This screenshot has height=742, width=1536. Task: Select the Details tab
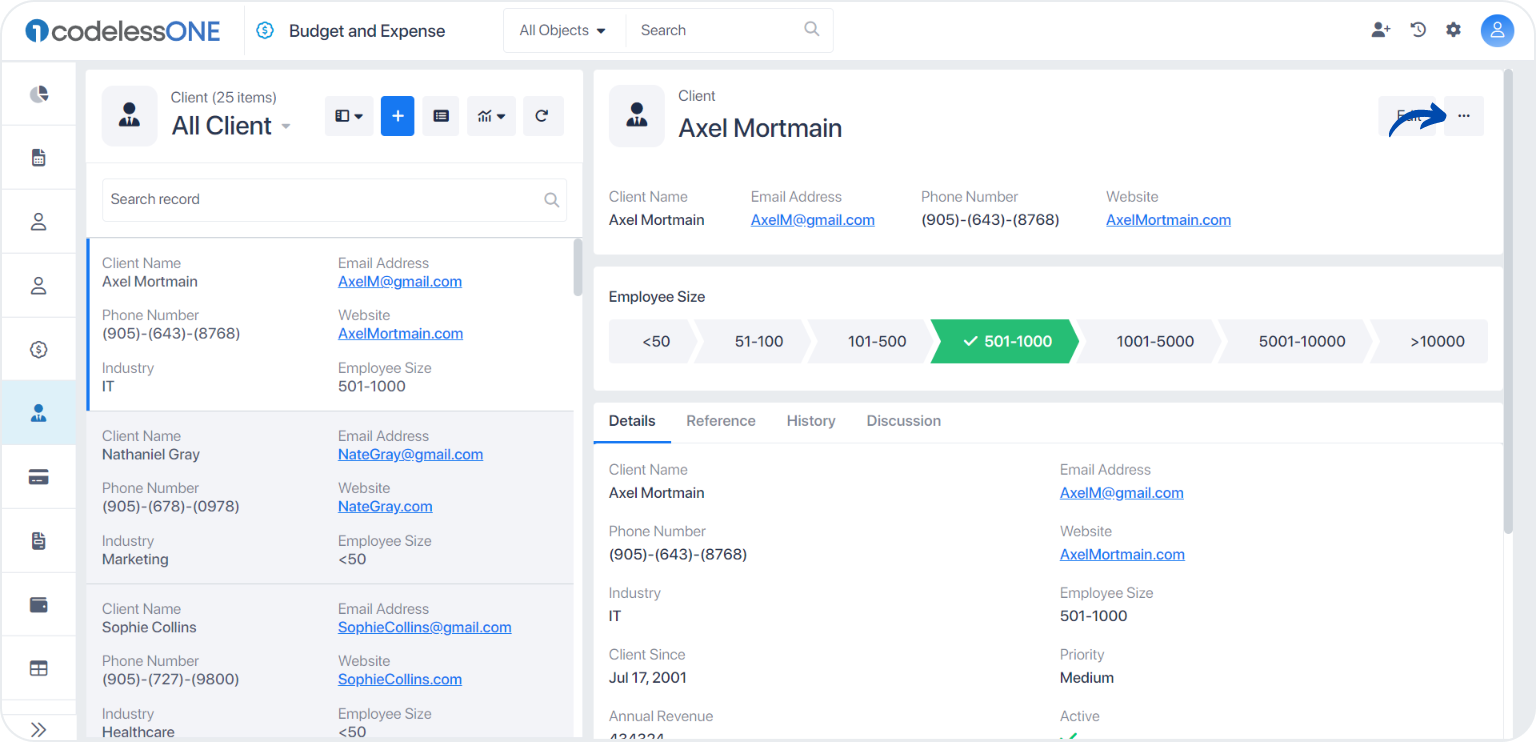(632, 421)
